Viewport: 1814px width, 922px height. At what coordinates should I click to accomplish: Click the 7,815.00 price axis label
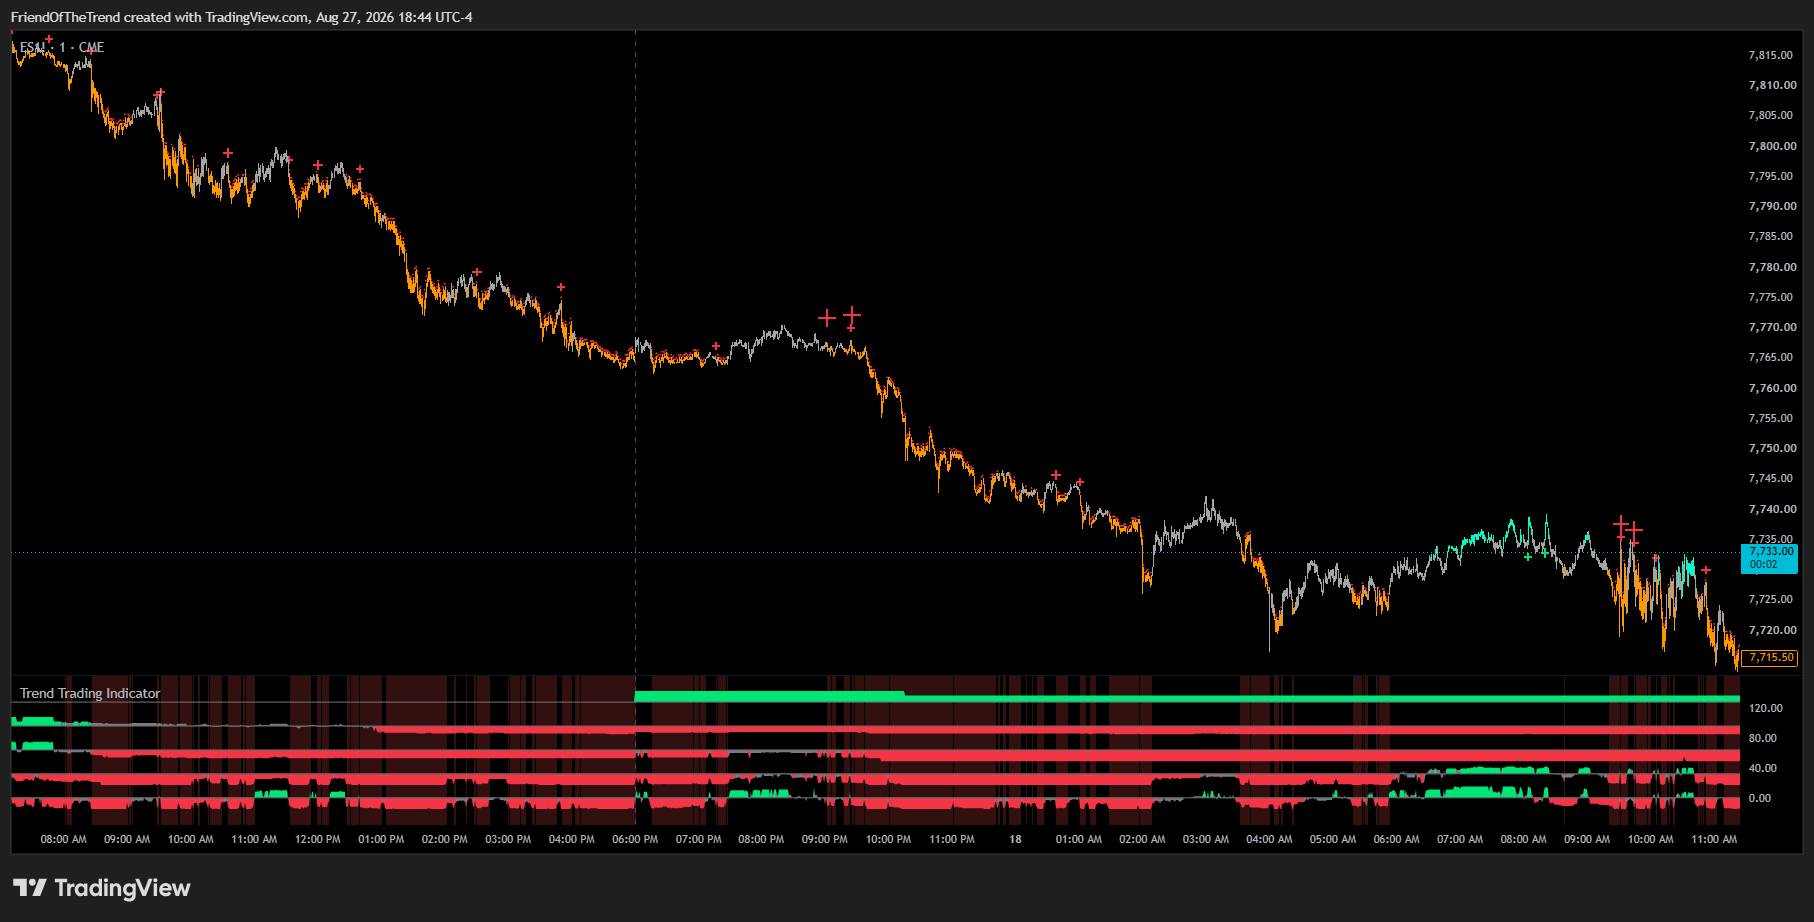(x=1771, y=55)
